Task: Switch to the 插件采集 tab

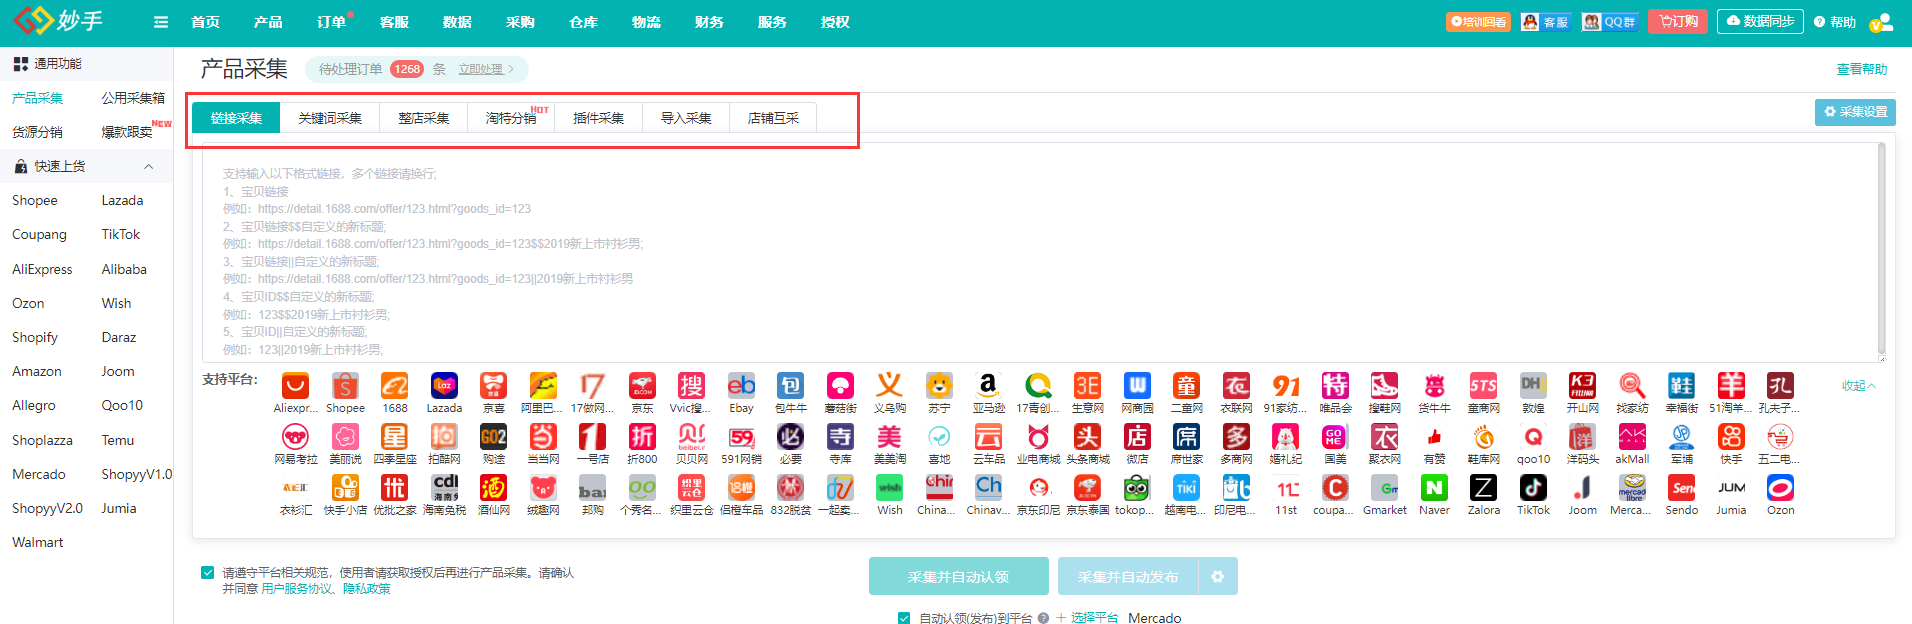Action: [x=598, y=118]
